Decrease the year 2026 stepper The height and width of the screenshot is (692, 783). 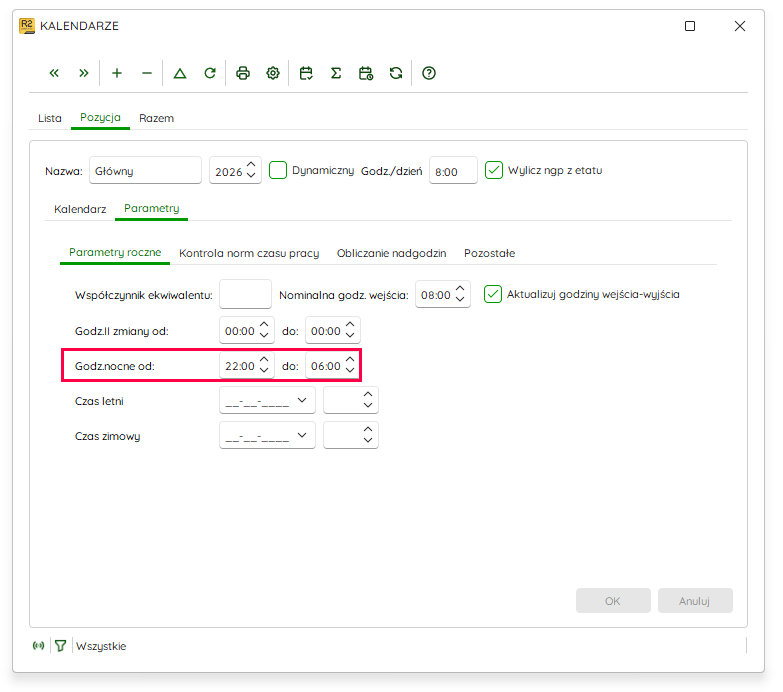tap(251, 175)
